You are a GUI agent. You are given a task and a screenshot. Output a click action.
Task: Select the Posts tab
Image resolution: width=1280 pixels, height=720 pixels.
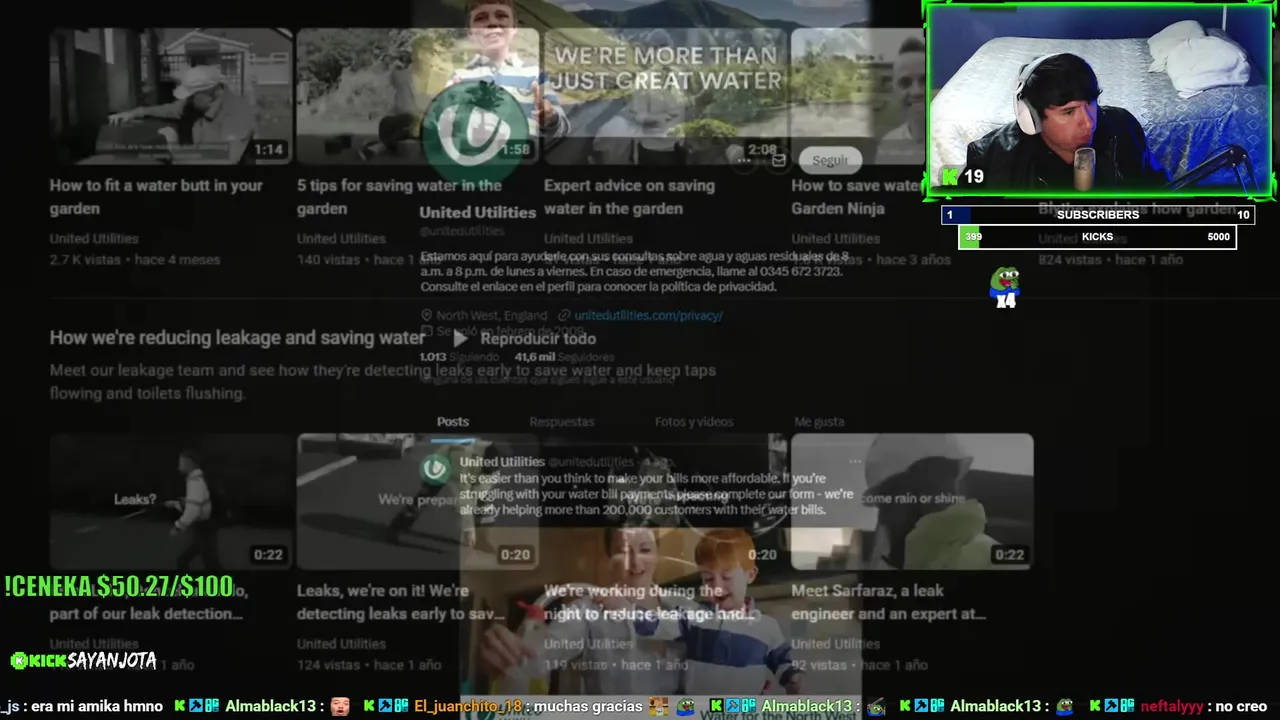(x=453, y=422)
